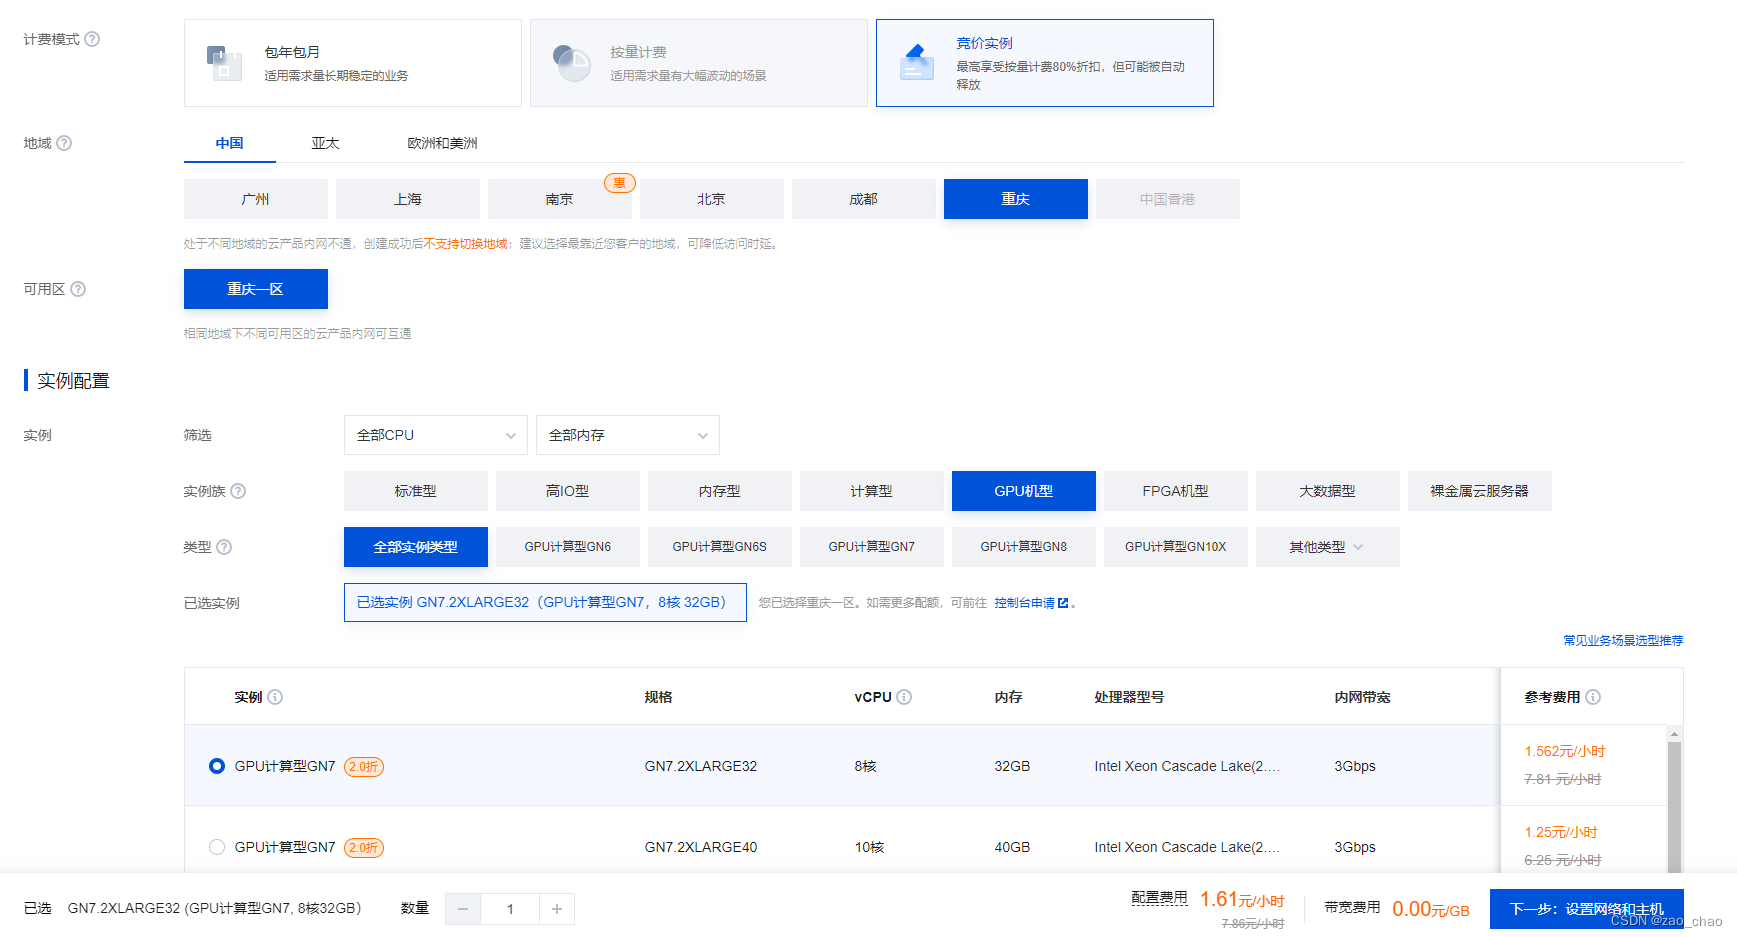Expand the 其他类型 dropdown

tap(1328, 547)
